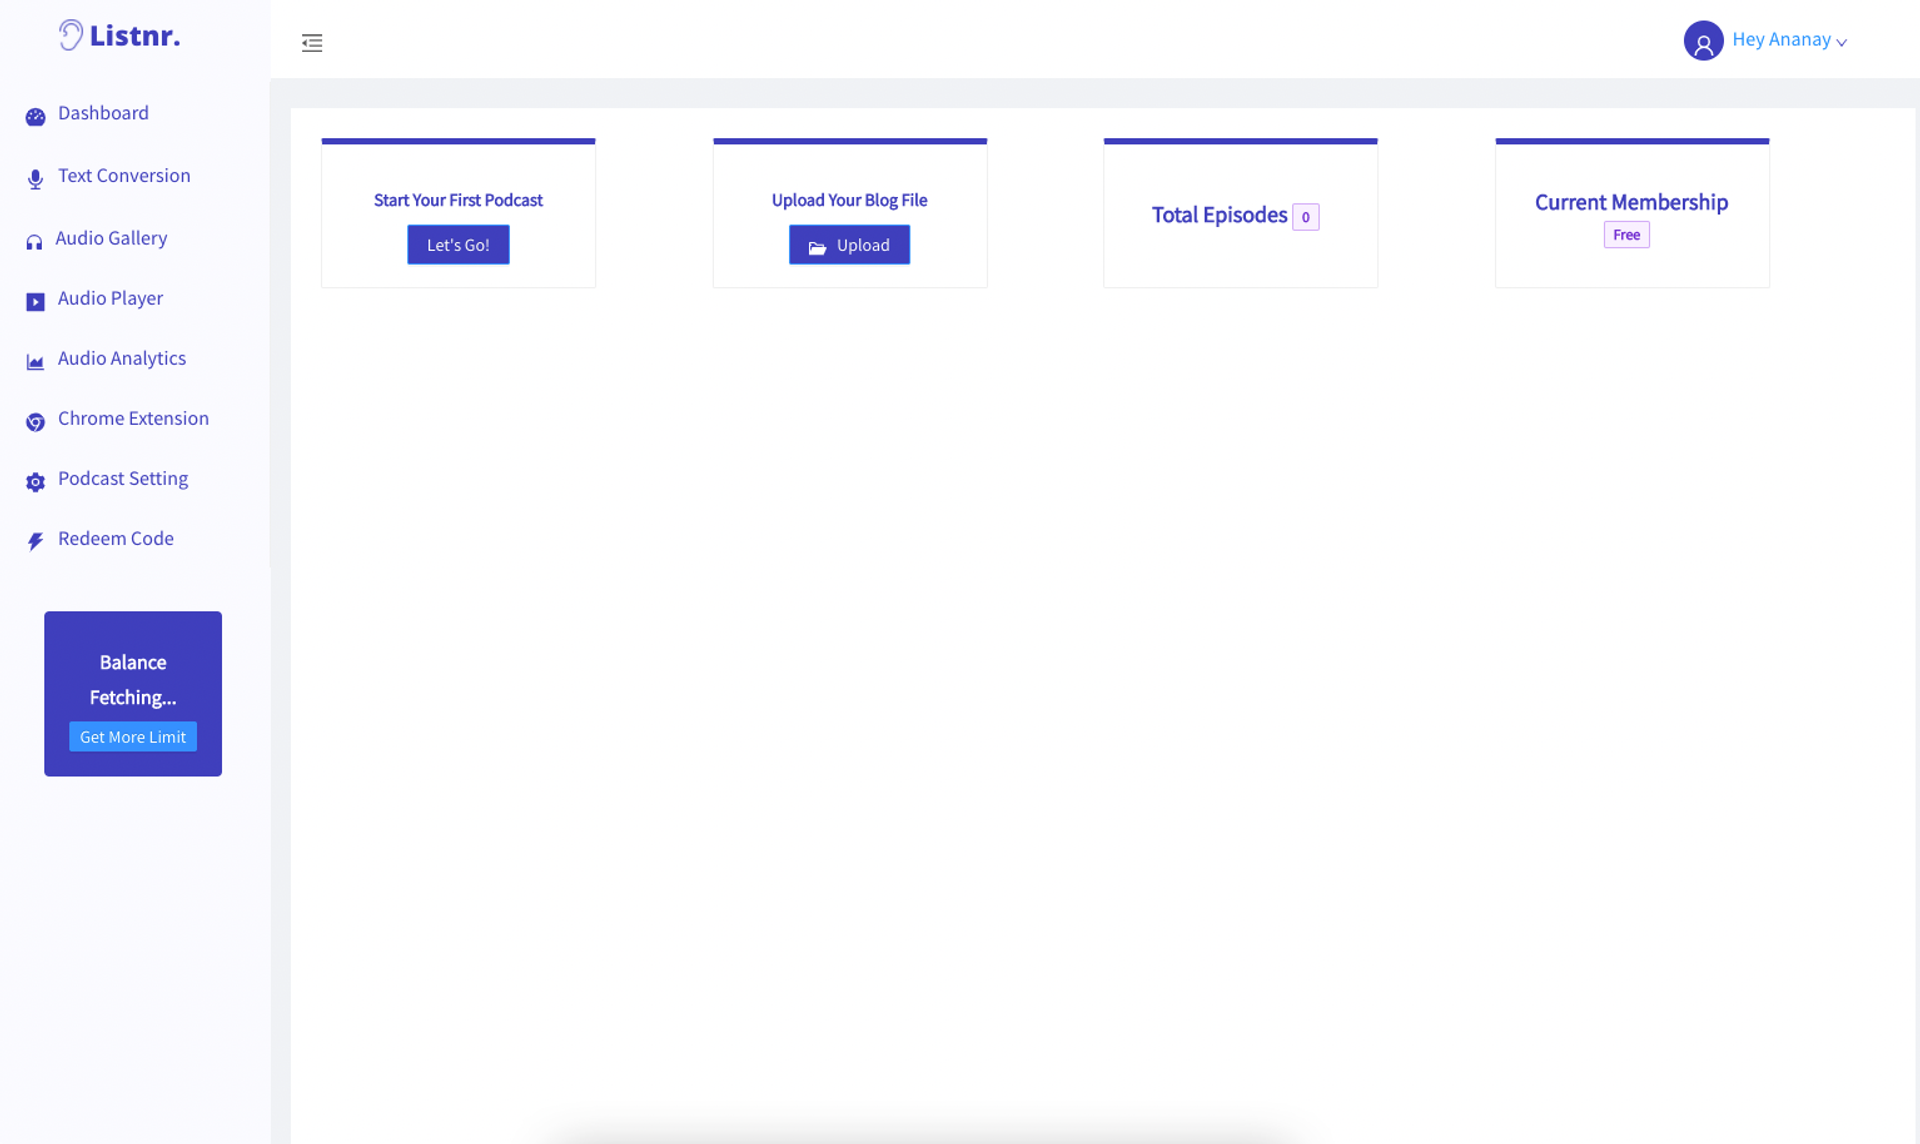Click the Audio Analytics chart icon
The width and height of the screenshot is (1920, 1144).
click(35, 362)
